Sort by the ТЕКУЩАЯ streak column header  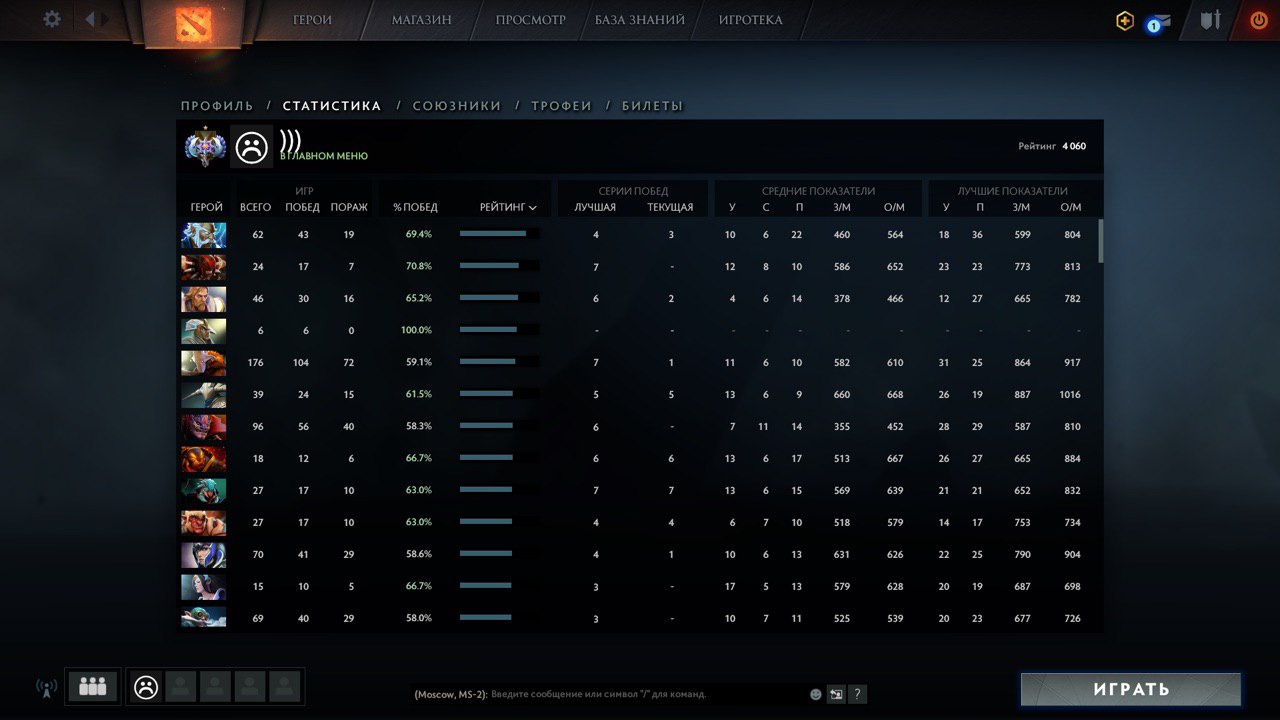pos(670,208)
